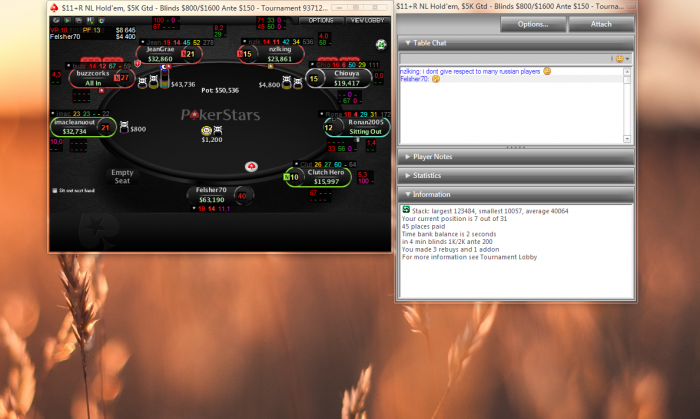700x419 pixels.
Task: Click 'Time bank balance is 2 seconds'
Action: (x=449, y=234)
